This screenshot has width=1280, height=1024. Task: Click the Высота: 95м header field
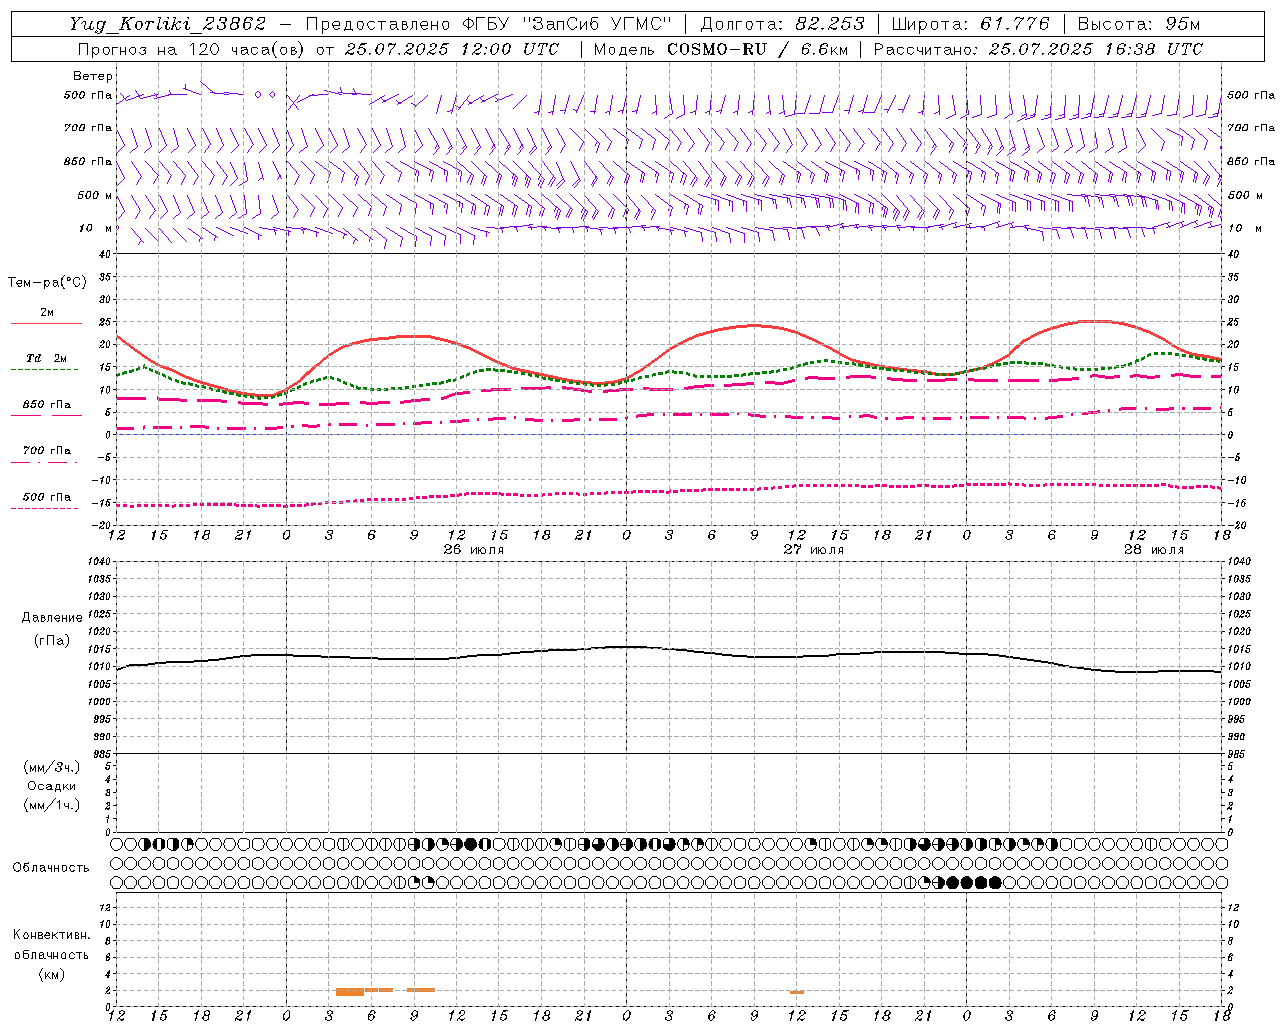pyautogui.click(x=1139, y=24)
